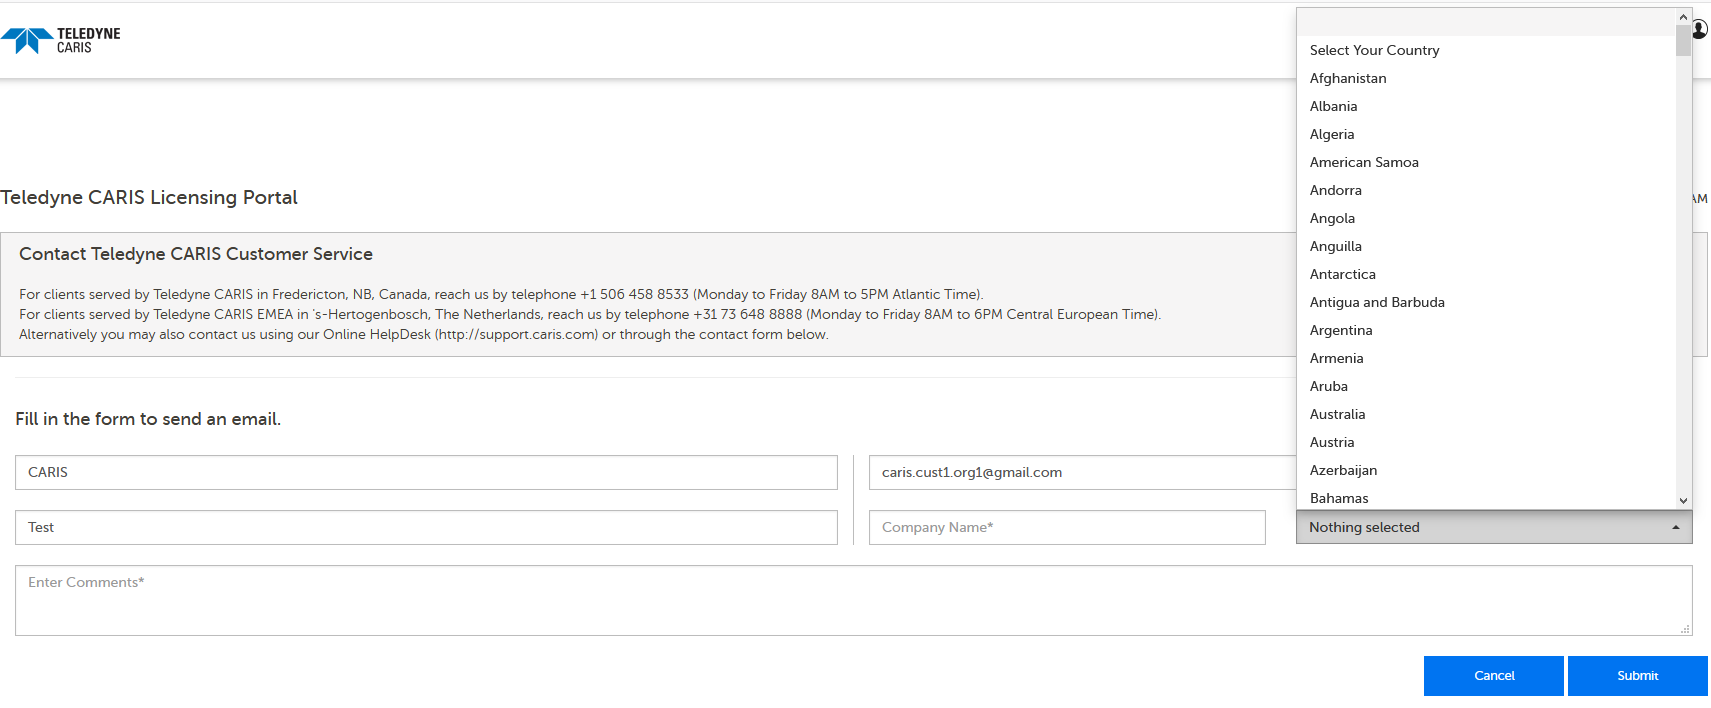The height and width of the screenshot is (708, 1711).
Task: Open the user account icon
Action: [1700, 30]
